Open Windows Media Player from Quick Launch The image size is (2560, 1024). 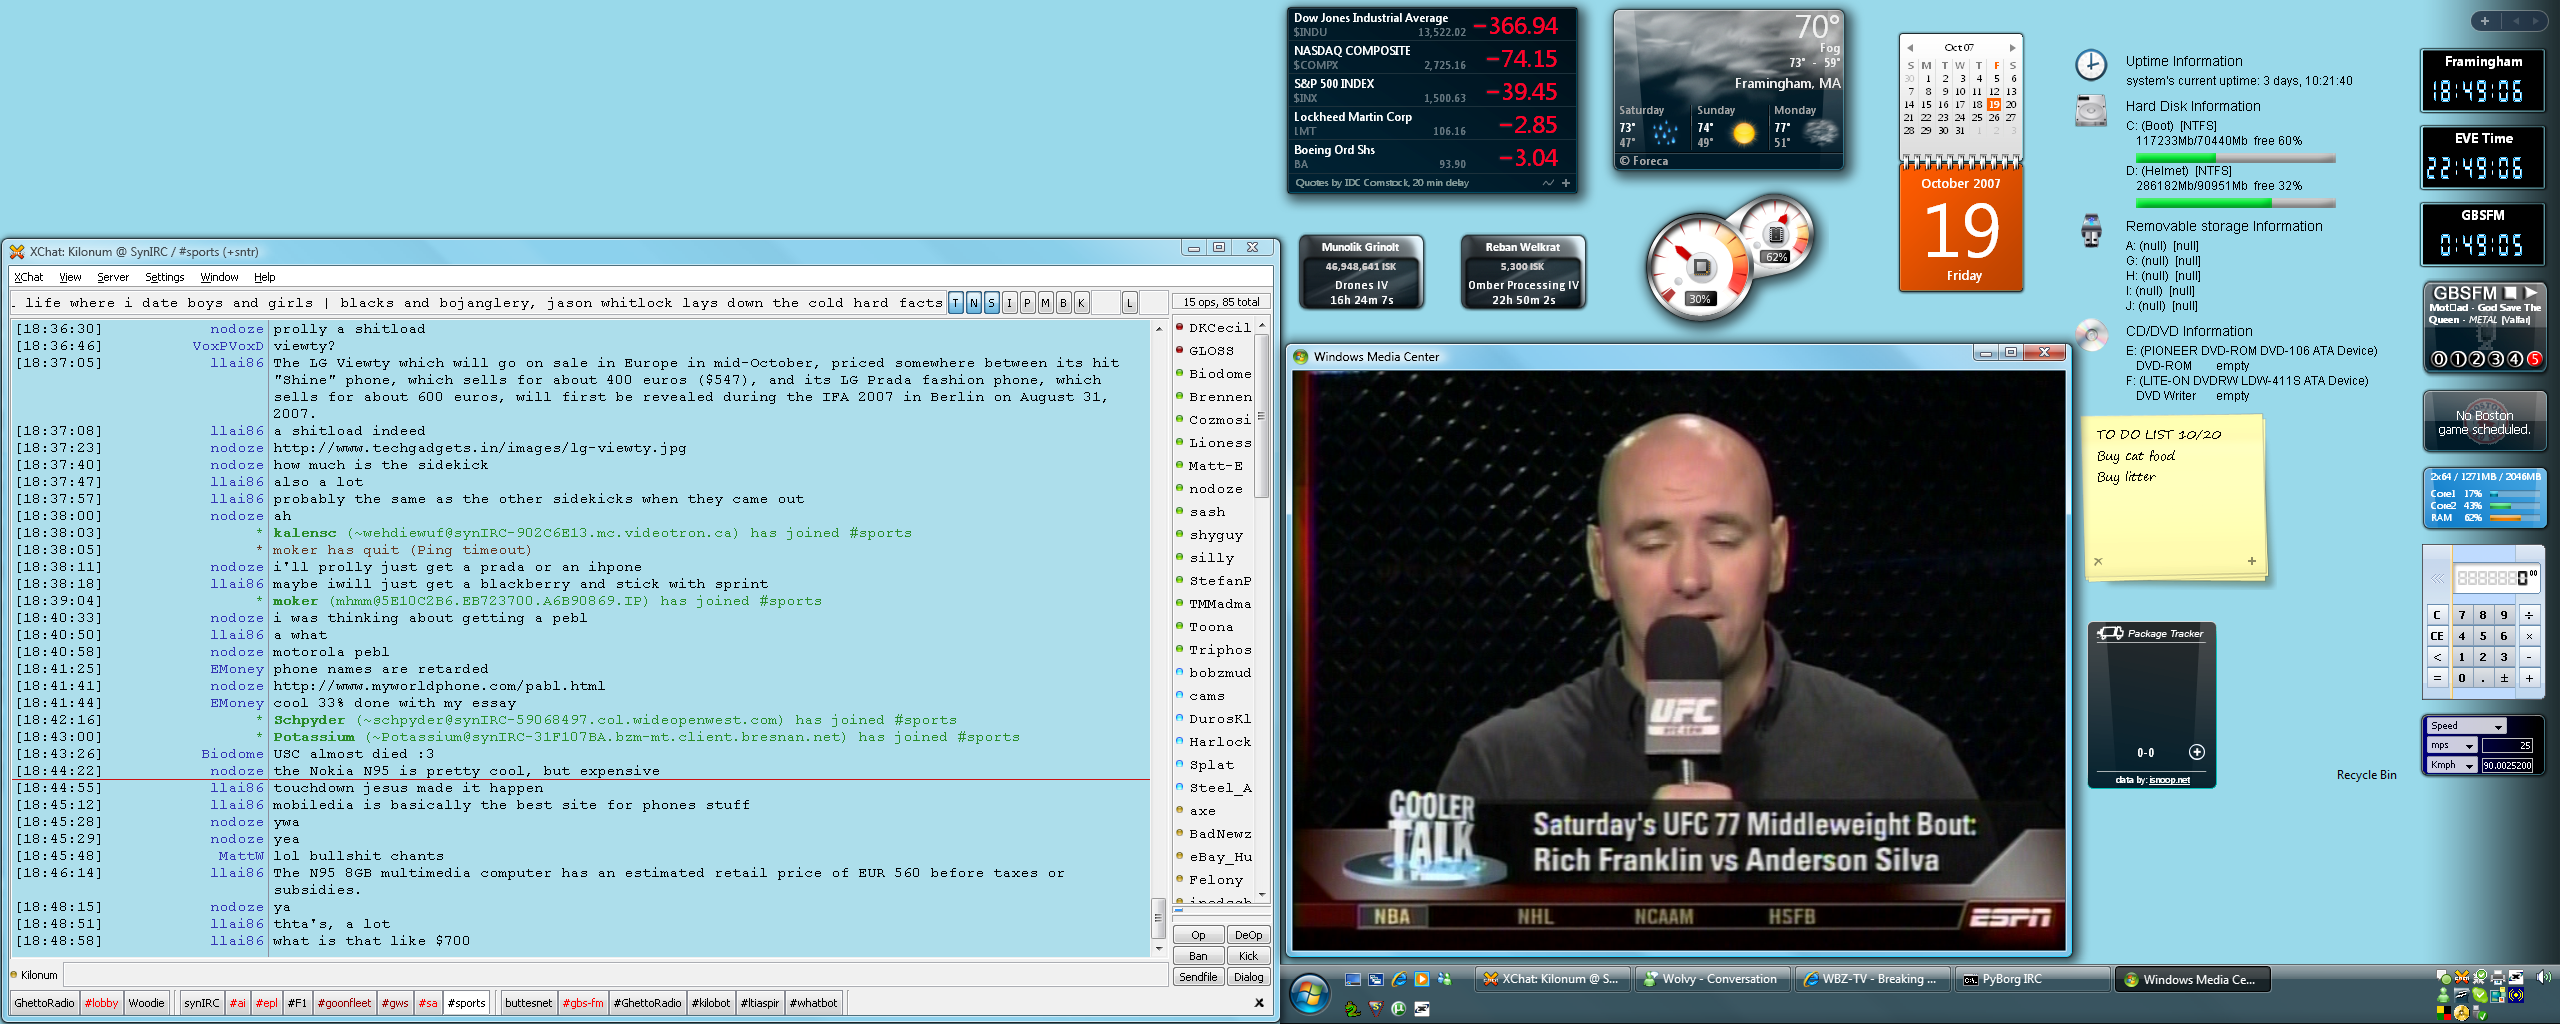1421,979
